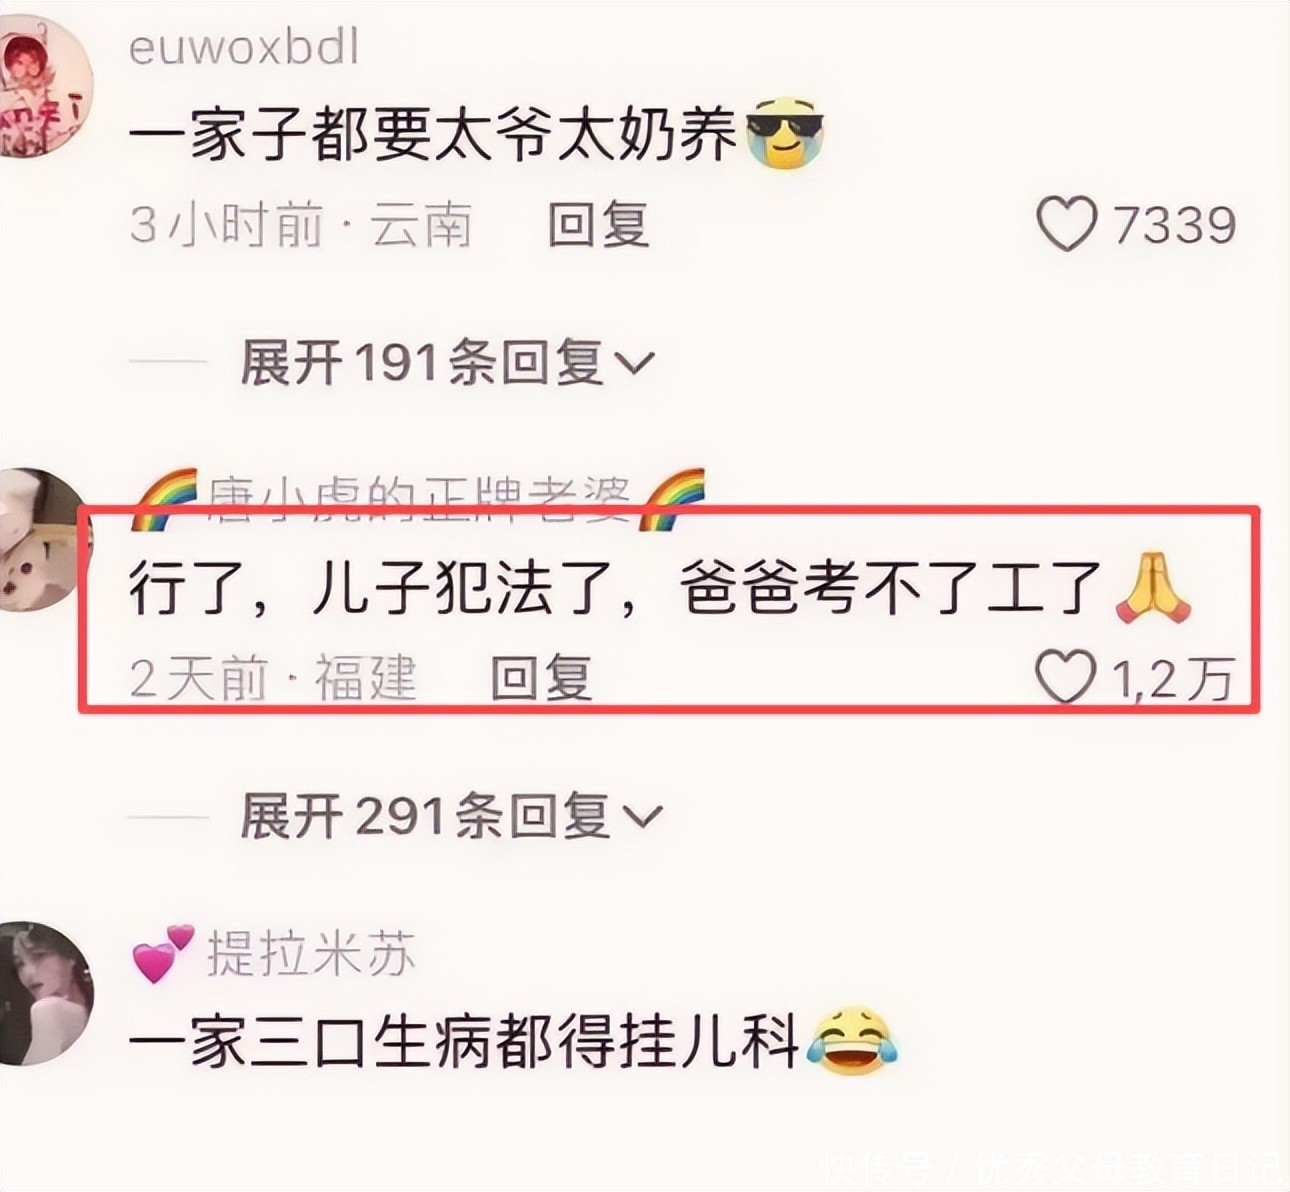The width and height of the screenshot is (1290, 1192).
Task: Expand 展开191条回复 replies
Action: [x=446, y=362]
